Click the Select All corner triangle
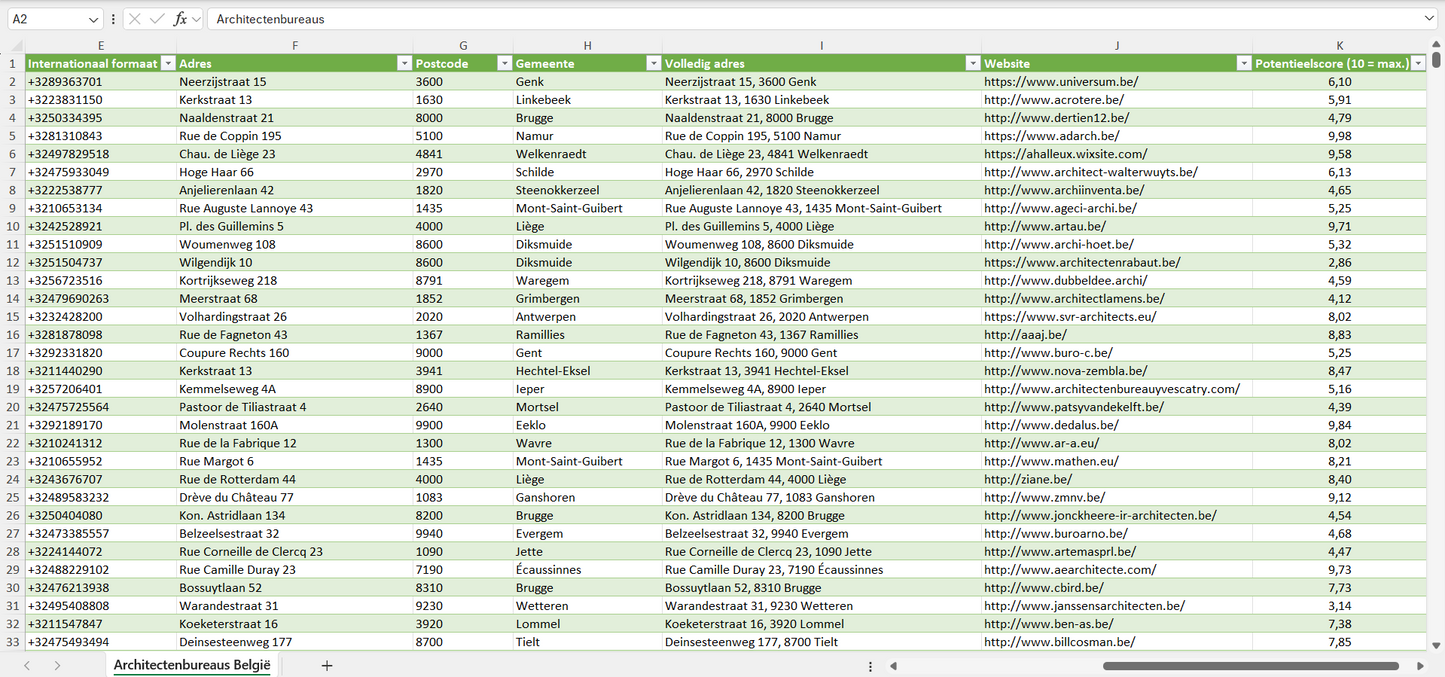Screen dimensions: 1445x677 (12, 45)
